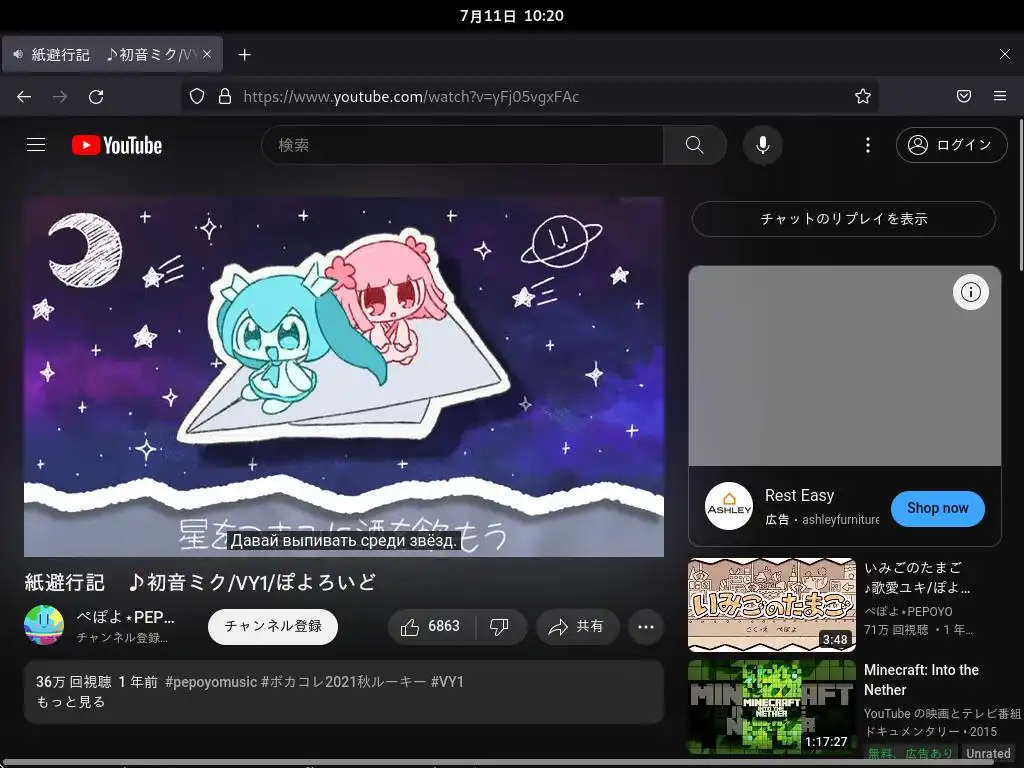
Task: Save page to Pocket
Action: pos(964,97)
